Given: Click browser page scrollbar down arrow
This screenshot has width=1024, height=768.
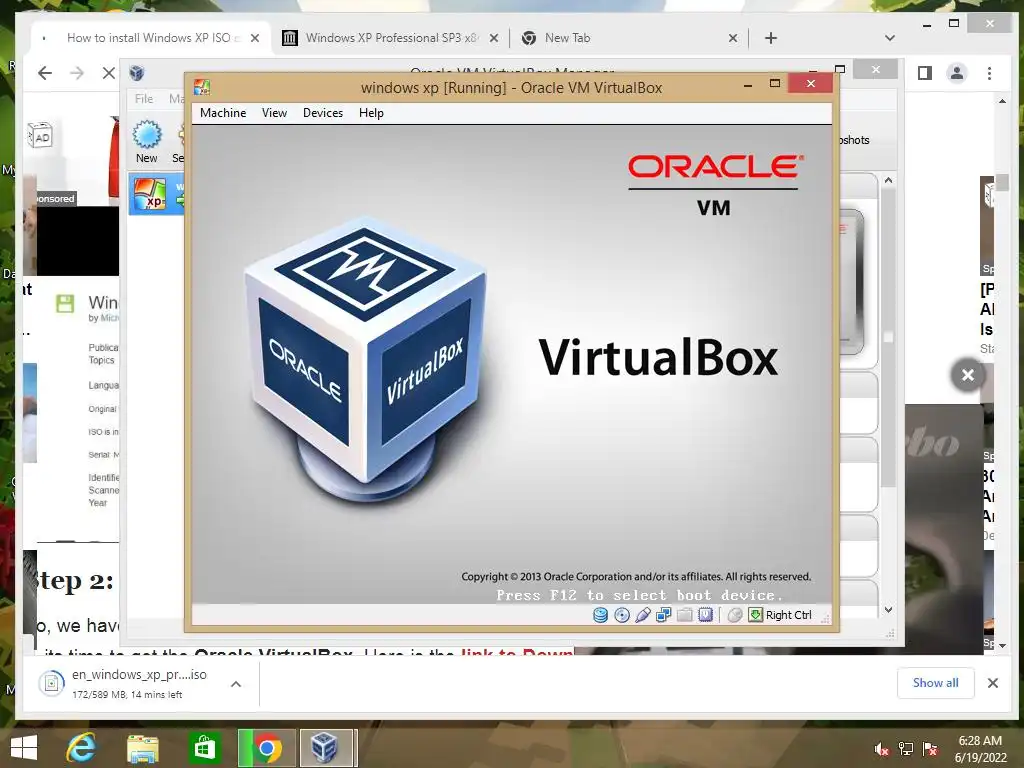Looking at the screenshot, I should click(x=1002, y=645).
